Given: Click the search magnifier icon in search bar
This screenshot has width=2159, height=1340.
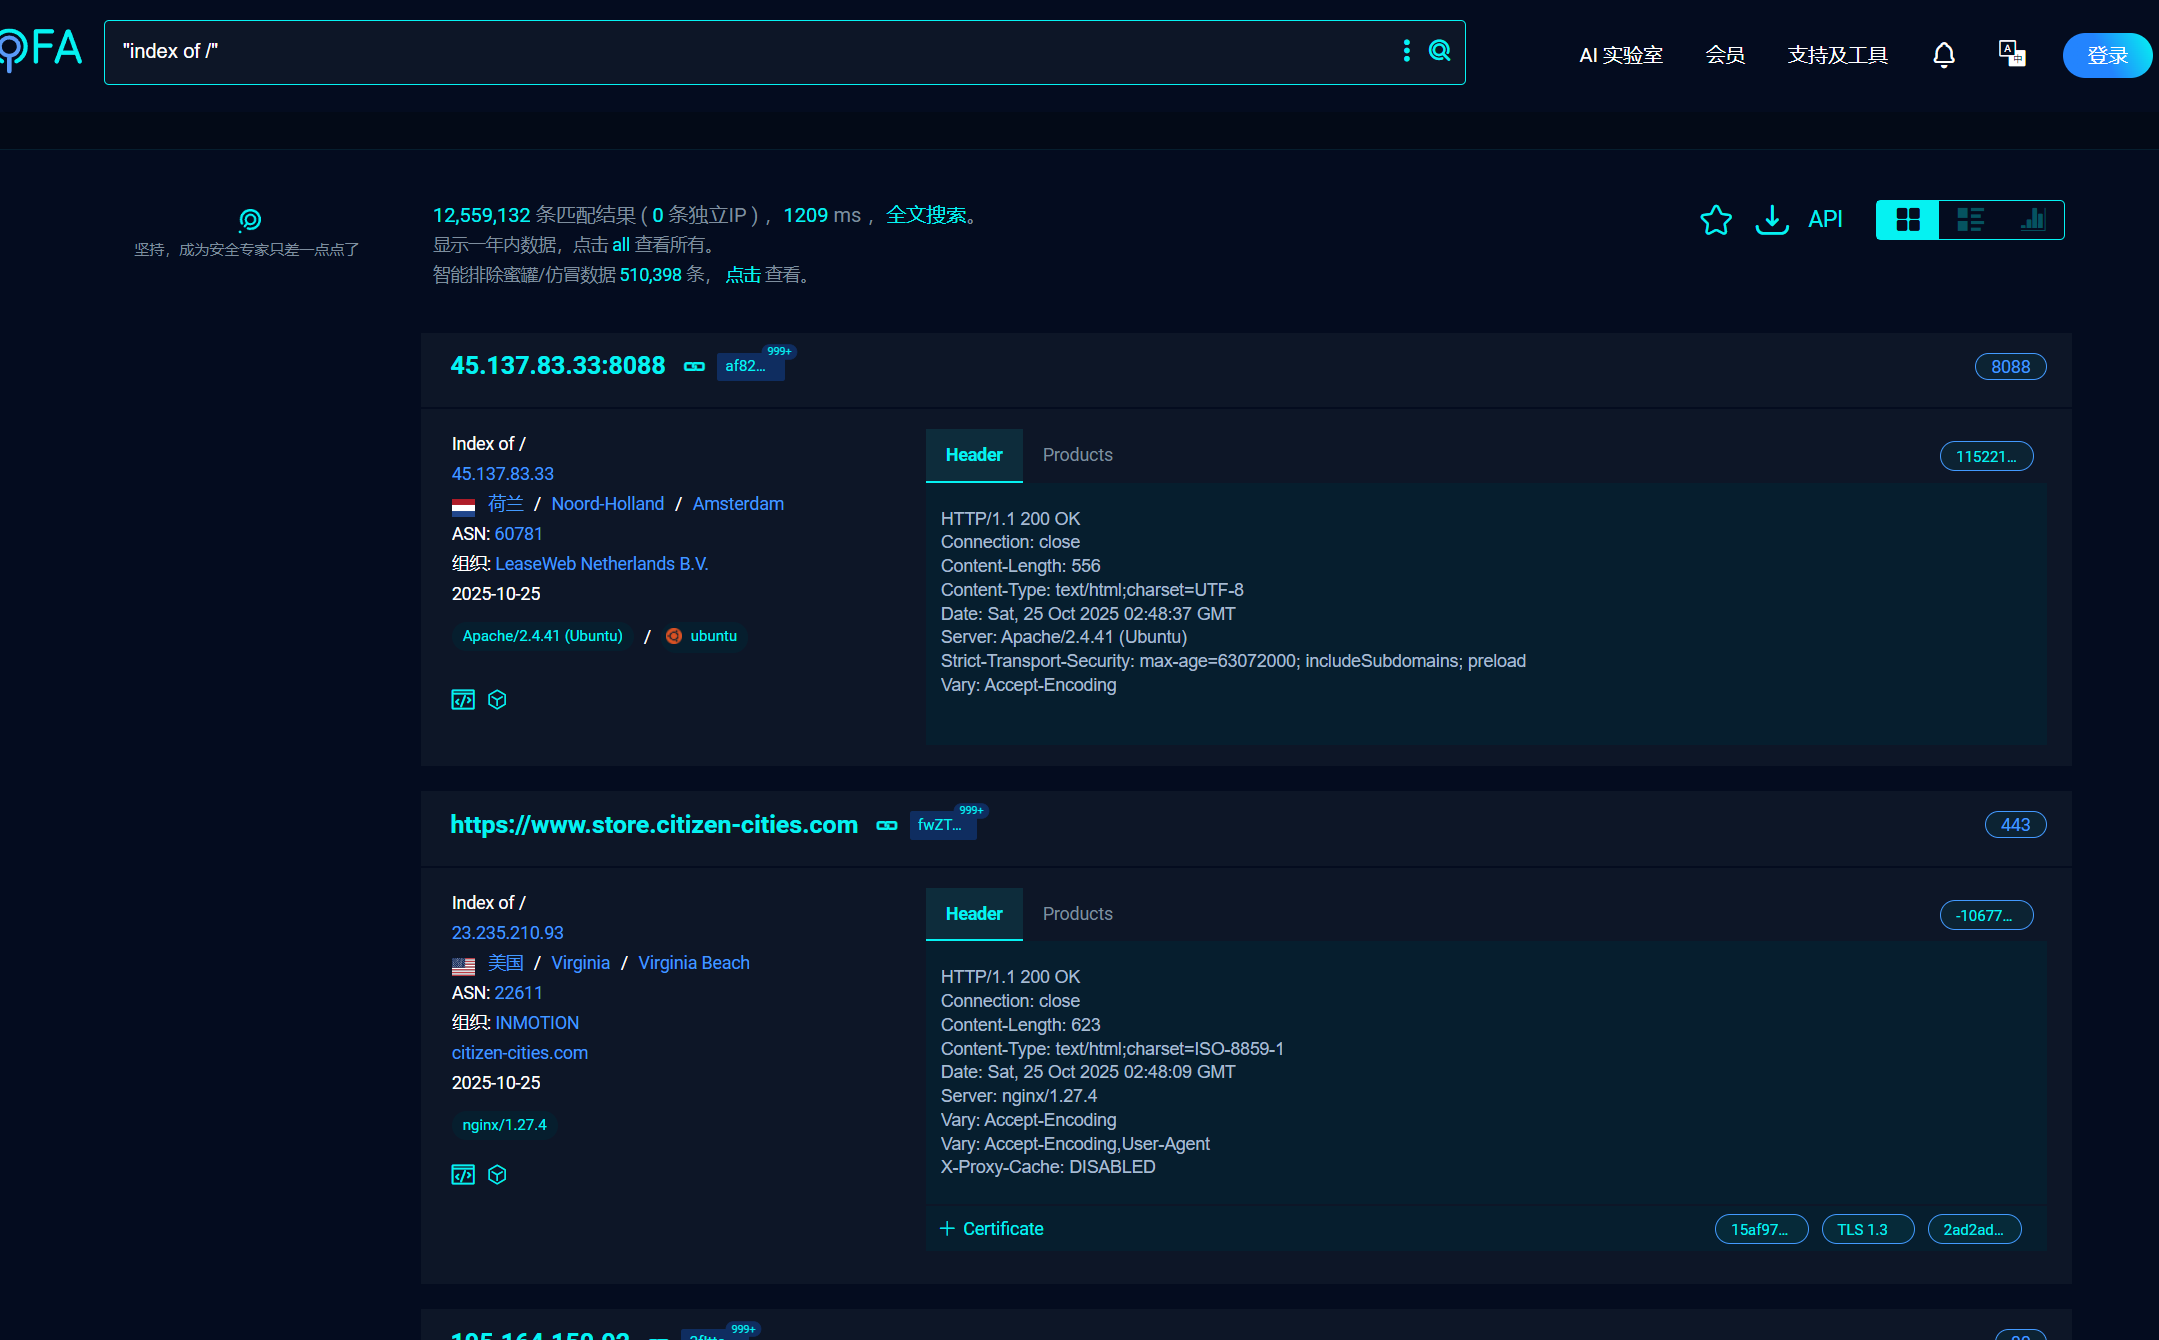Looking at the screenshot, I should [x=1439, y=51].
